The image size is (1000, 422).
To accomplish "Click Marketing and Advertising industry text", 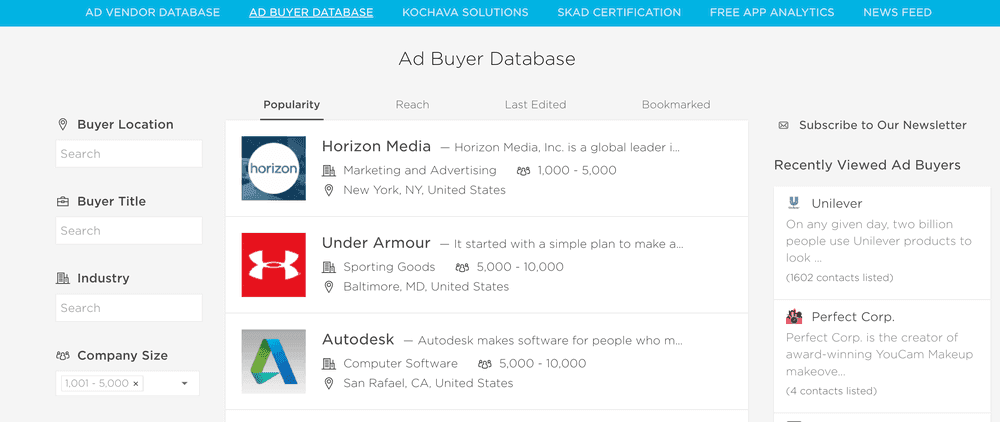I will 420,171.
